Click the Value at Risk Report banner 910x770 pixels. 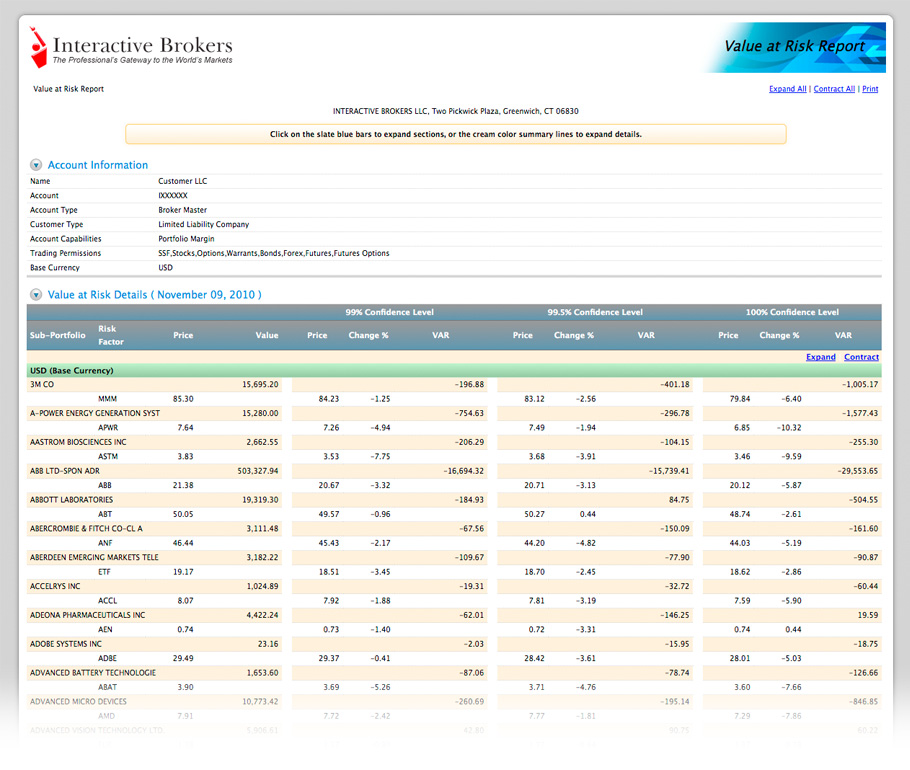tap(794, 46)
